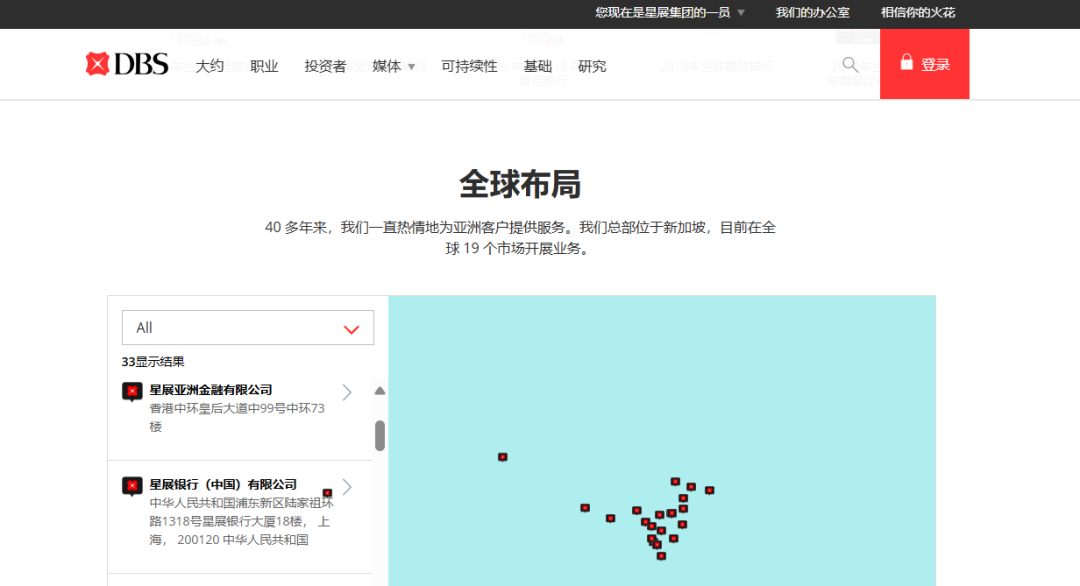Image resolution: width=1080 pixels, height=586 pixels.
Task: Click the list scrollbar up arrow
Action: point(380,391)
